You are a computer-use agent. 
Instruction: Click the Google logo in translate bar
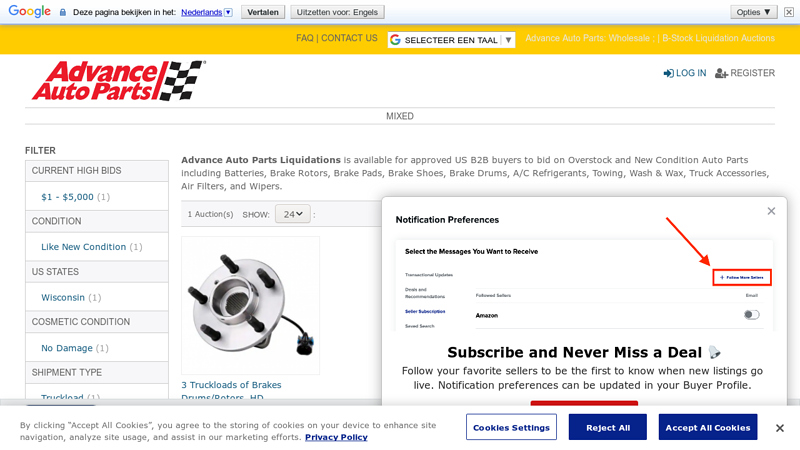(x=30, y=11)
